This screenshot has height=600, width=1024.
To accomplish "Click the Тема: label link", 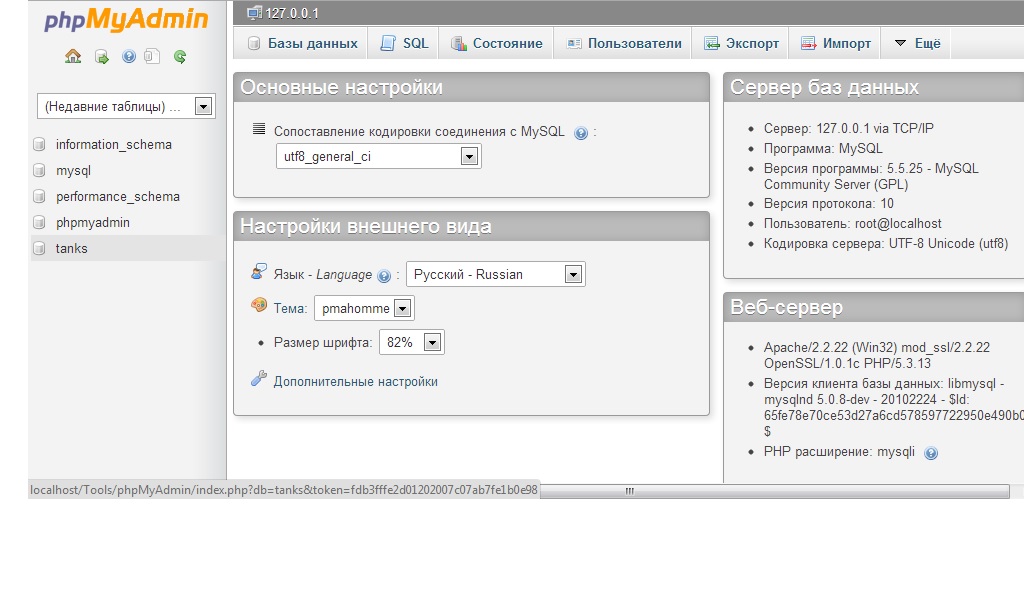I will (x=290, y=308).
